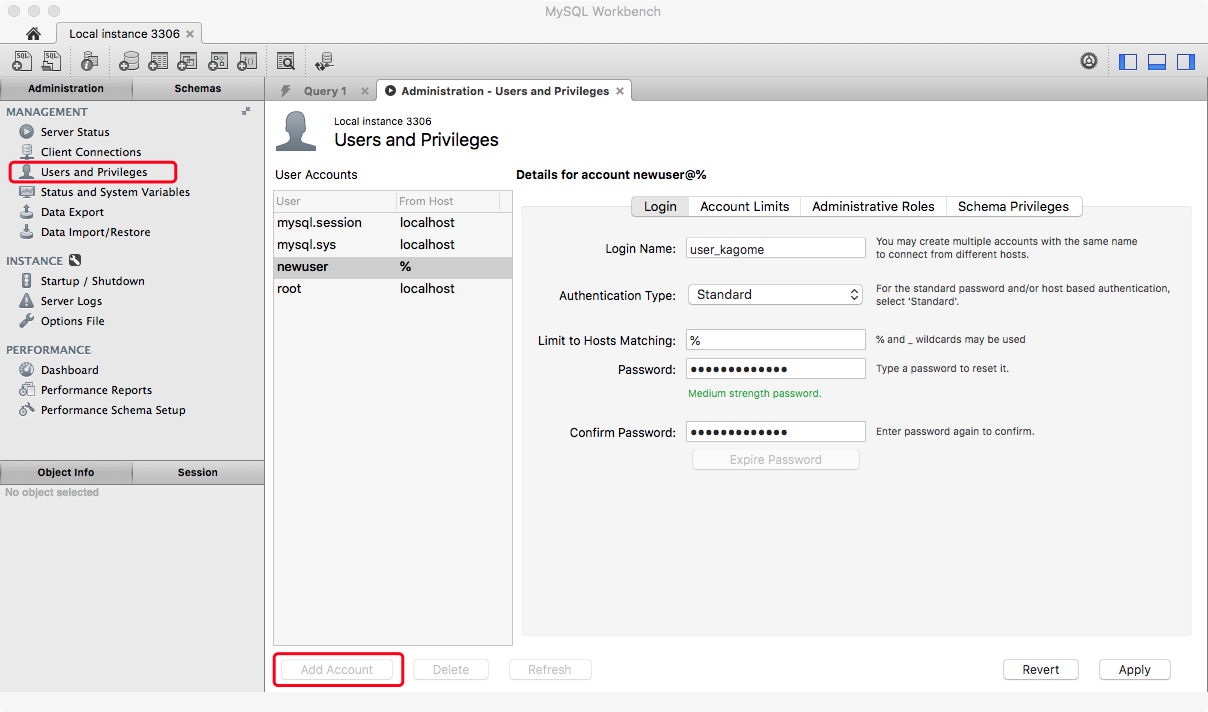Image resolution: width=1208 pixels, height=712 pixels.
Task: Collapse the Management section icon
Action: click(246, 111)
